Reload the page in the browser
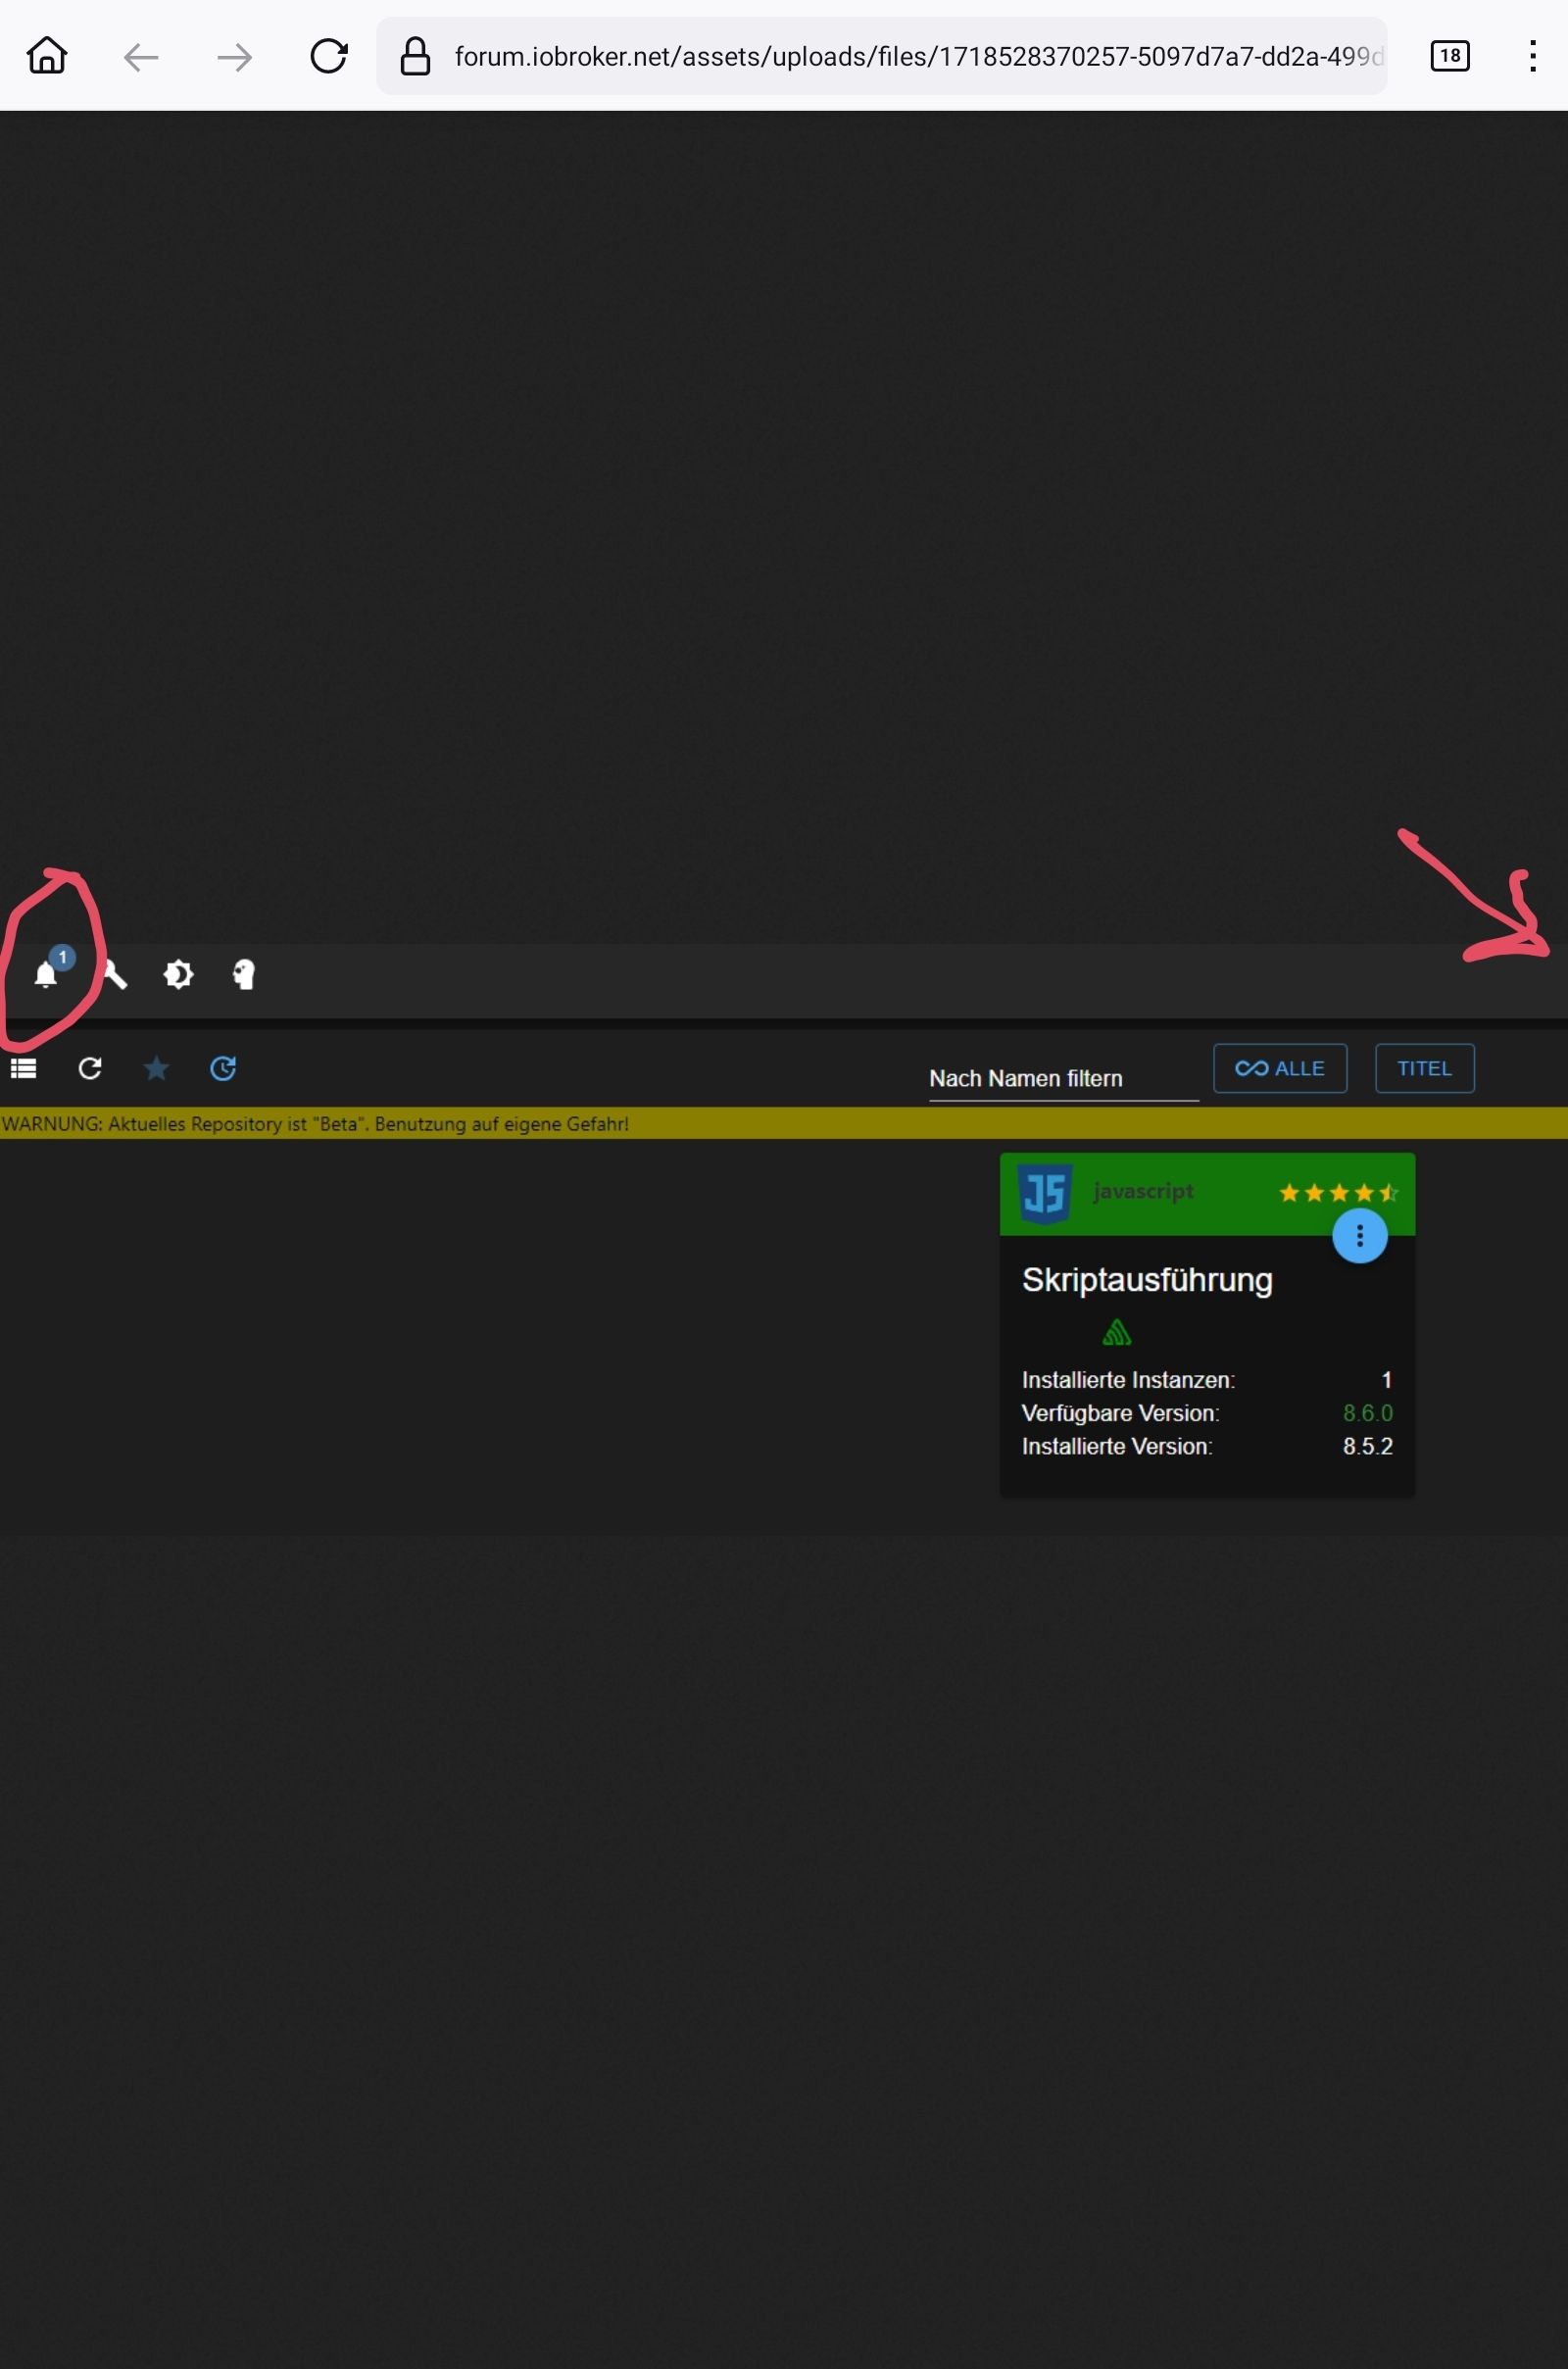 coord(328,56)
